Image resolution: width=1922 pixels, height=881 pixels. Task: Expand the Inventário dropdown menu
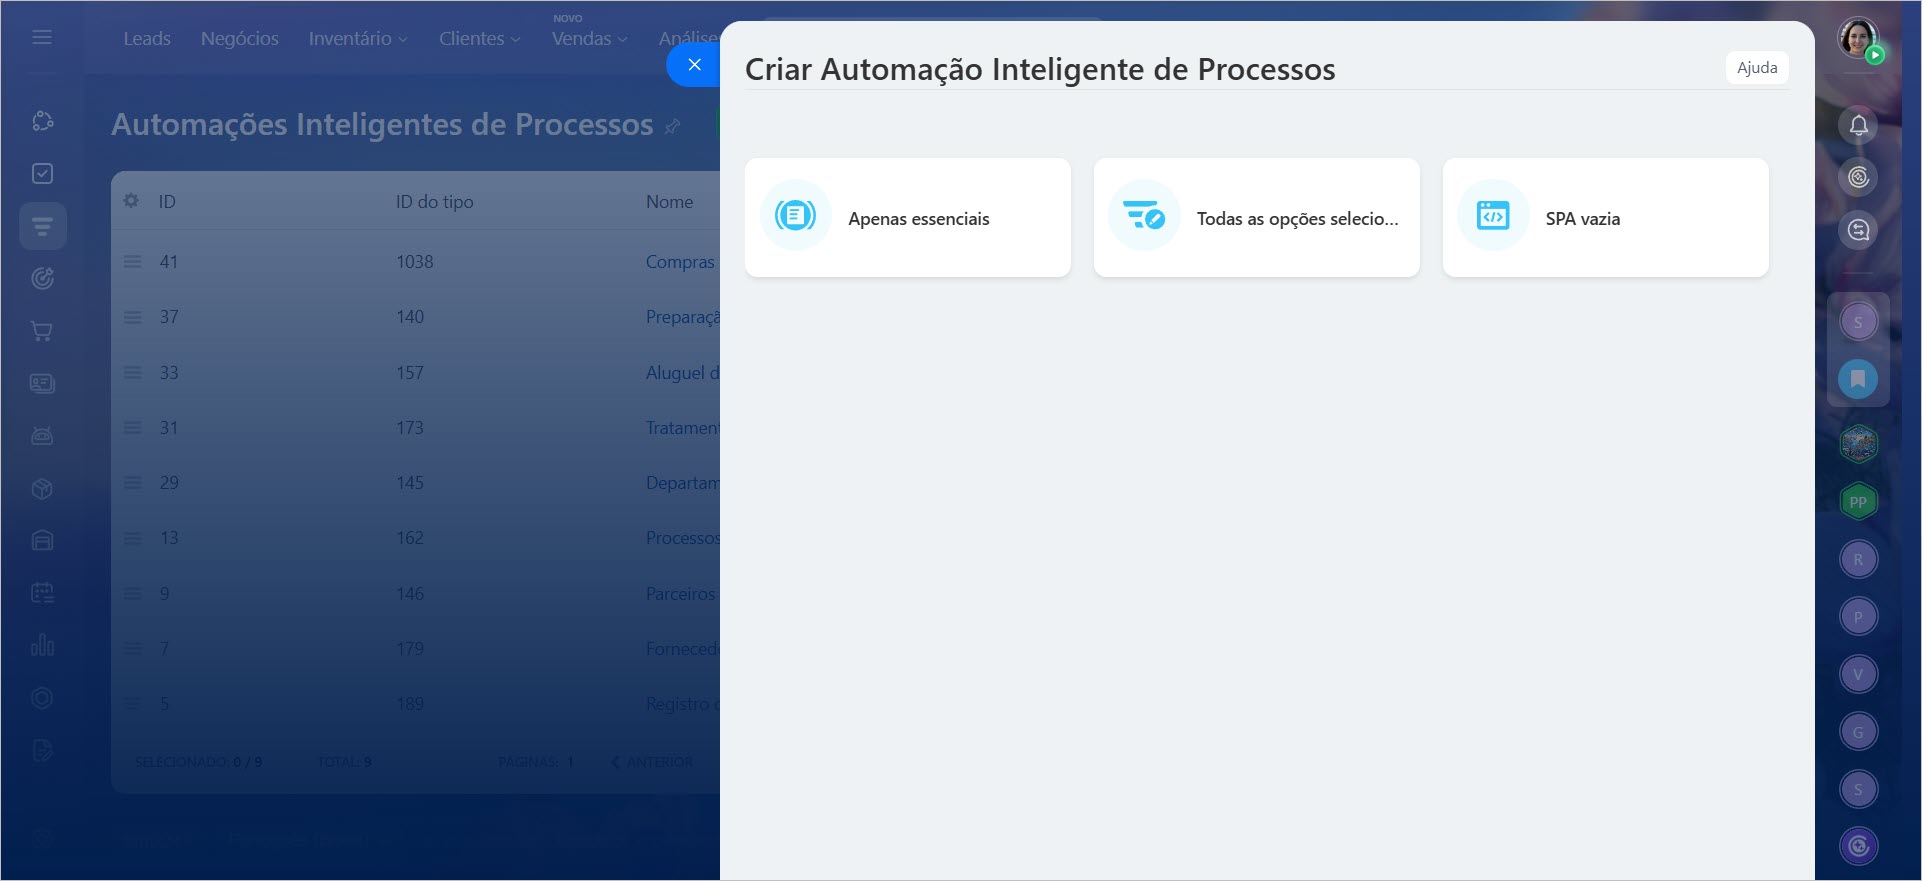[357, 39]
